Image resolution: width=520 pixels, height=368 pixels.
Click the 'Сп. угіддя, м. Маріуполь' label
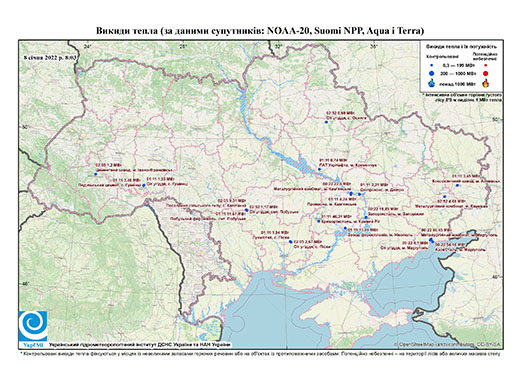pyautogui.click(x=404, y=248)
